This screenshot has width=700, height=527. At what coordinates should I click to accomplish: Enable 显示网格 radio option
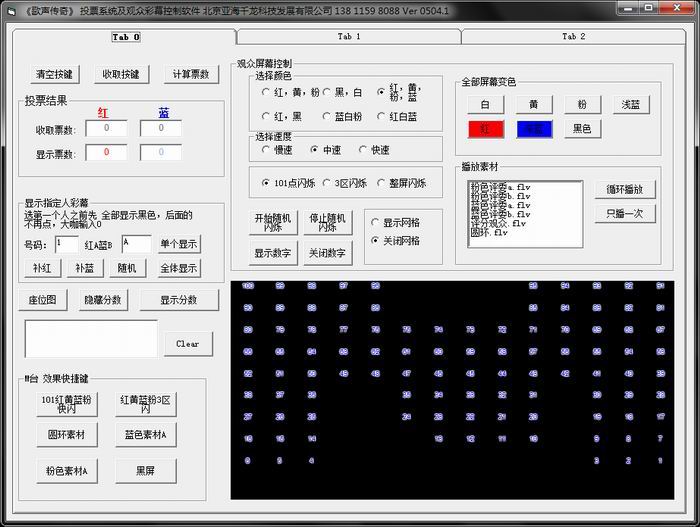point(375,222)
